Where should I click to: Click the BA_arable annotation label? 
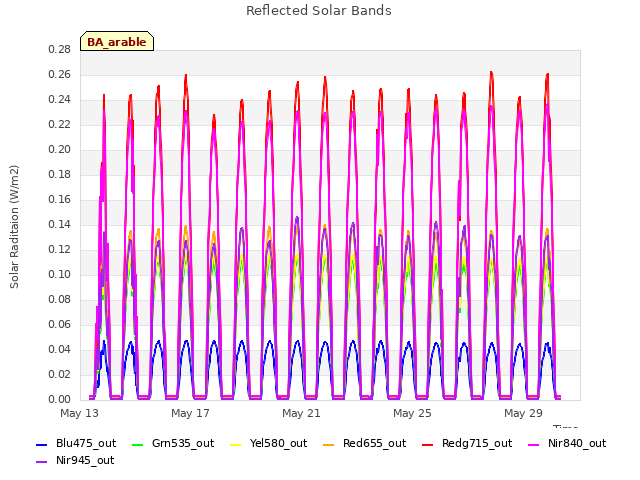point(117,42)
